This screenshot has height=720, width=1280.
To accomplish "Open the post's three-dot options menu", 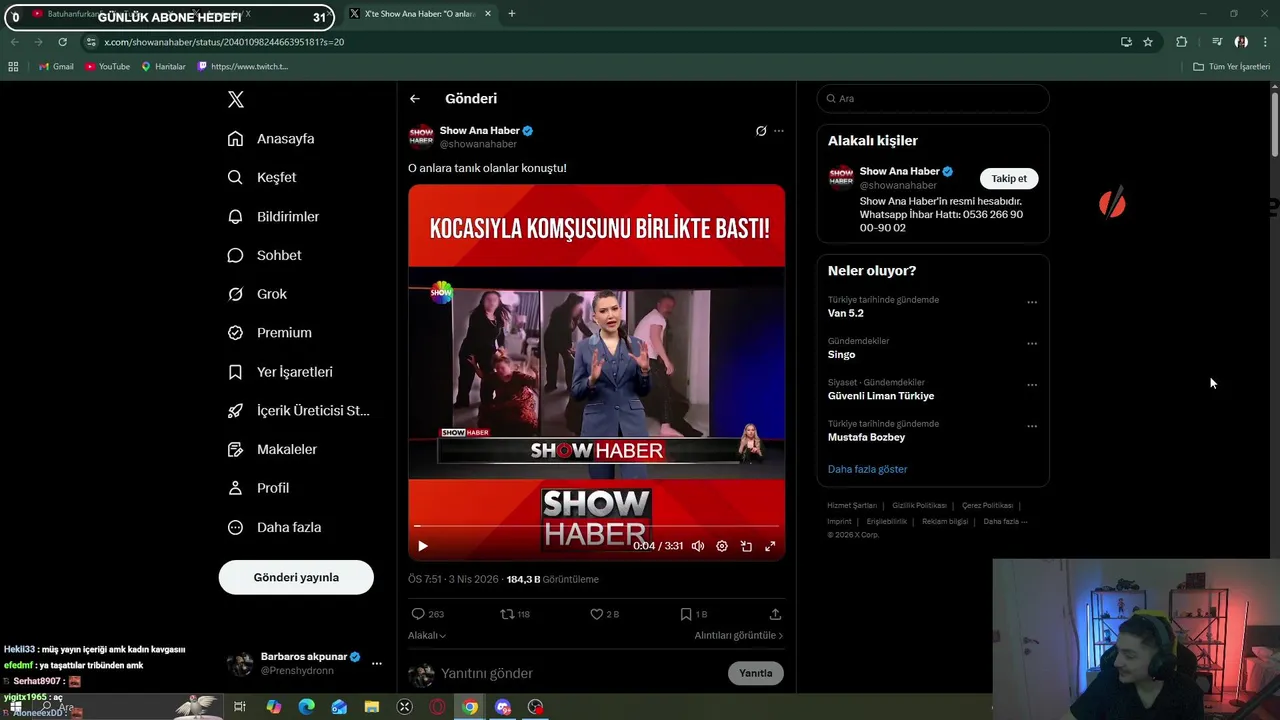I will (779, 131).
